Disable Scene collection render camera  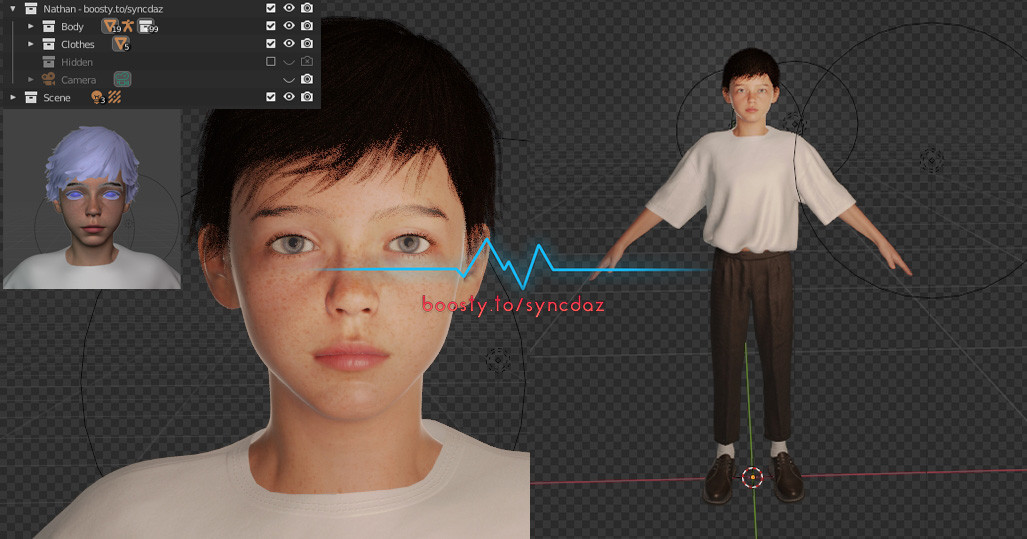coord(307,96)
